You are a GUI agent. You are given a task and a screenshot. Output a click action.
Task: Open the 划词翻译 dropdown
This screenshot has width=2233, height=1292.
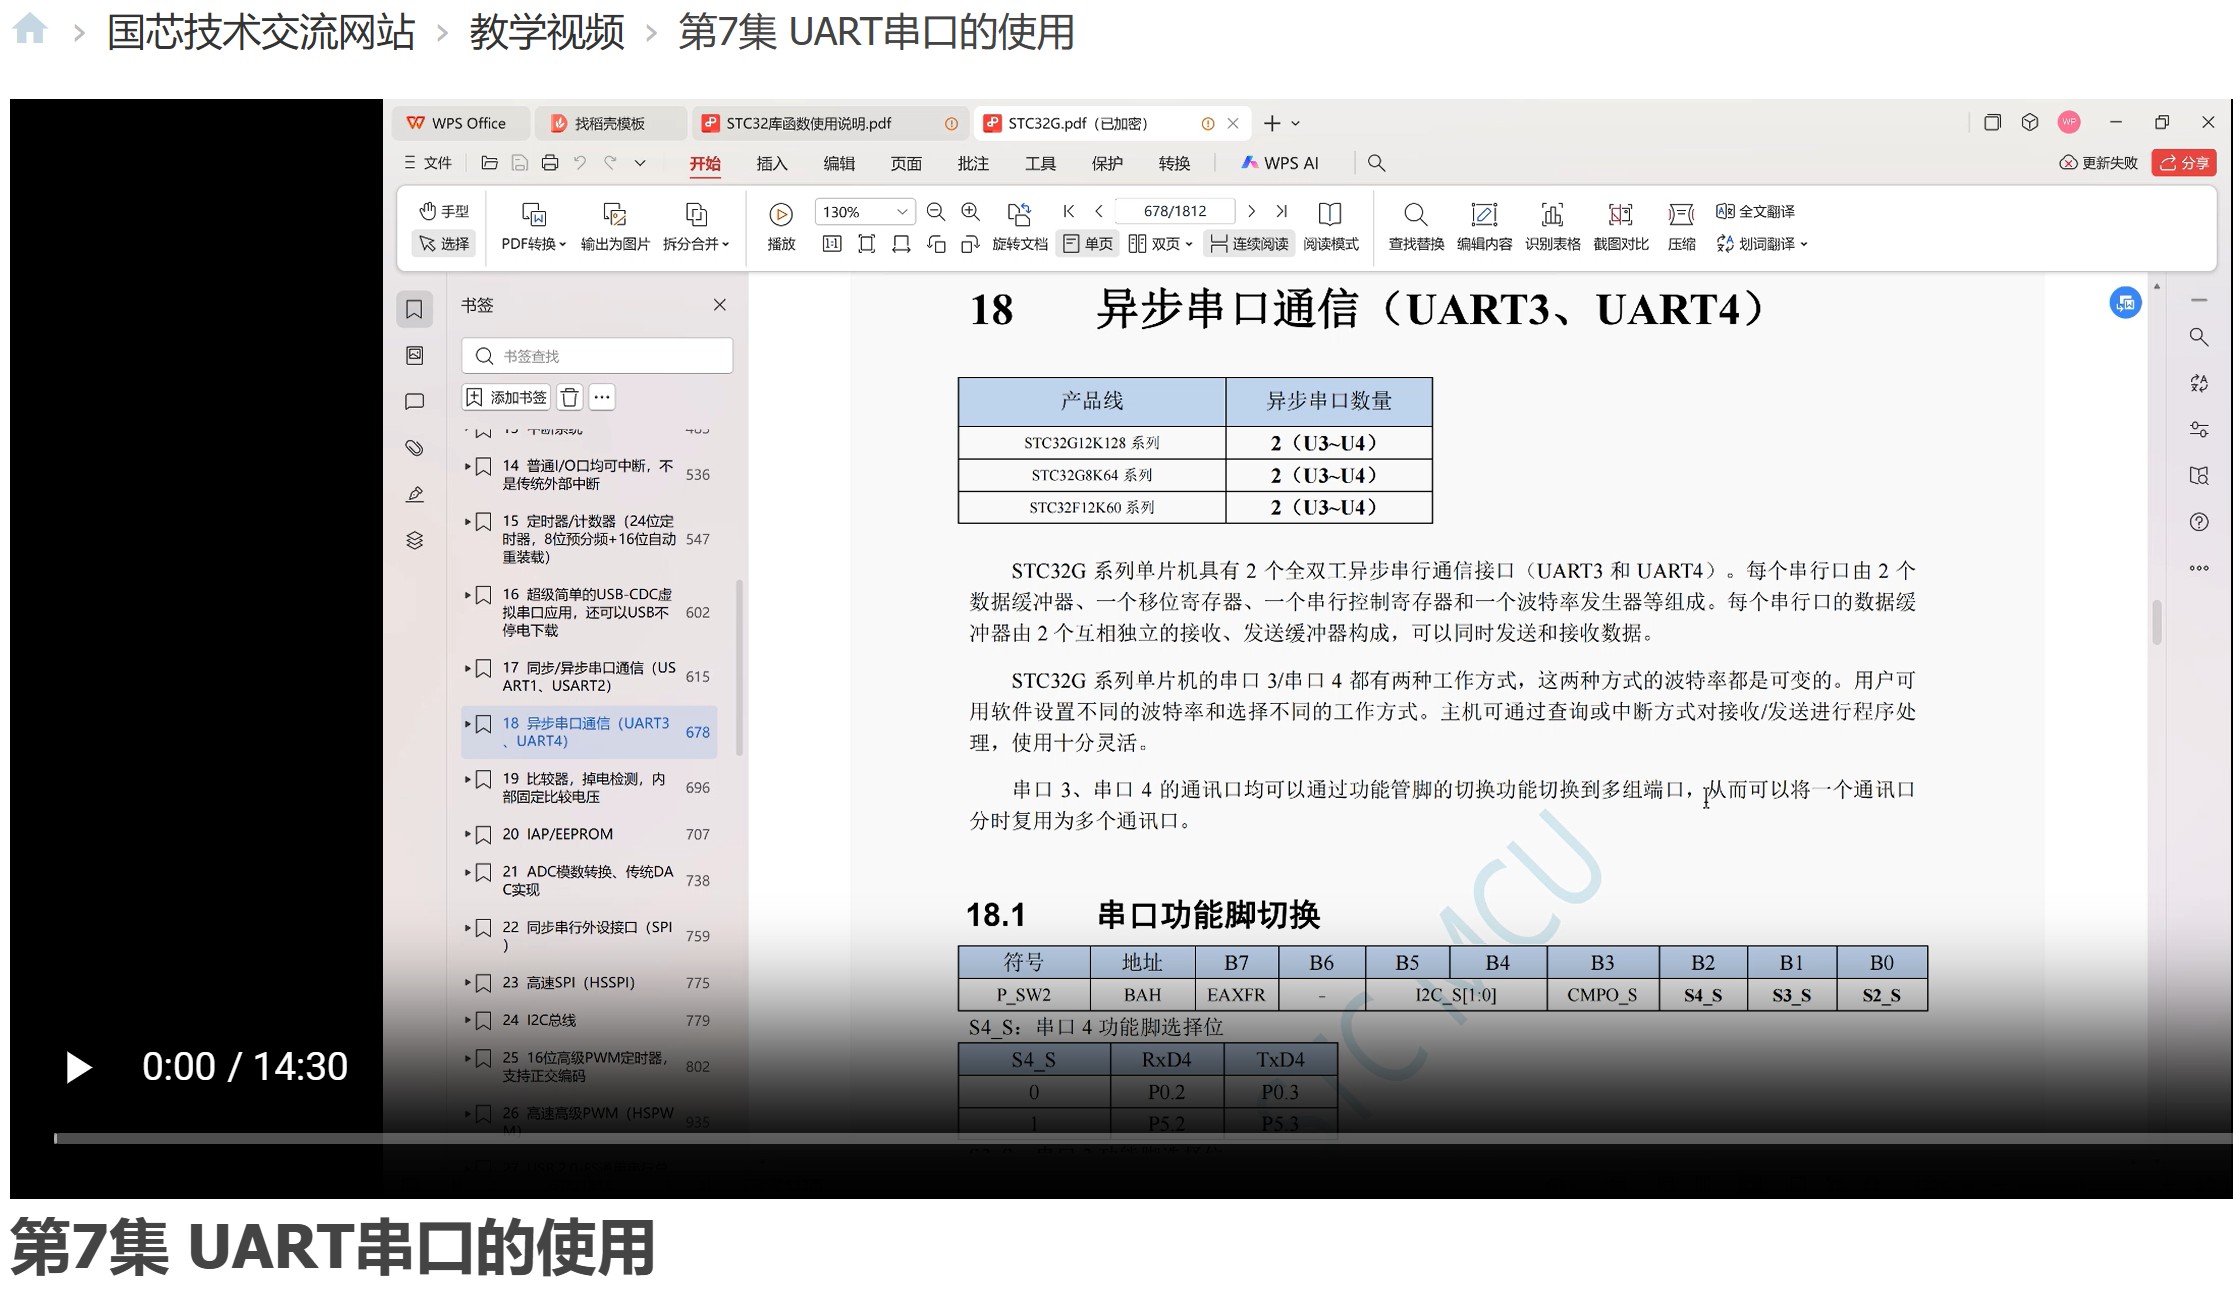click(x=1762, y=243)
